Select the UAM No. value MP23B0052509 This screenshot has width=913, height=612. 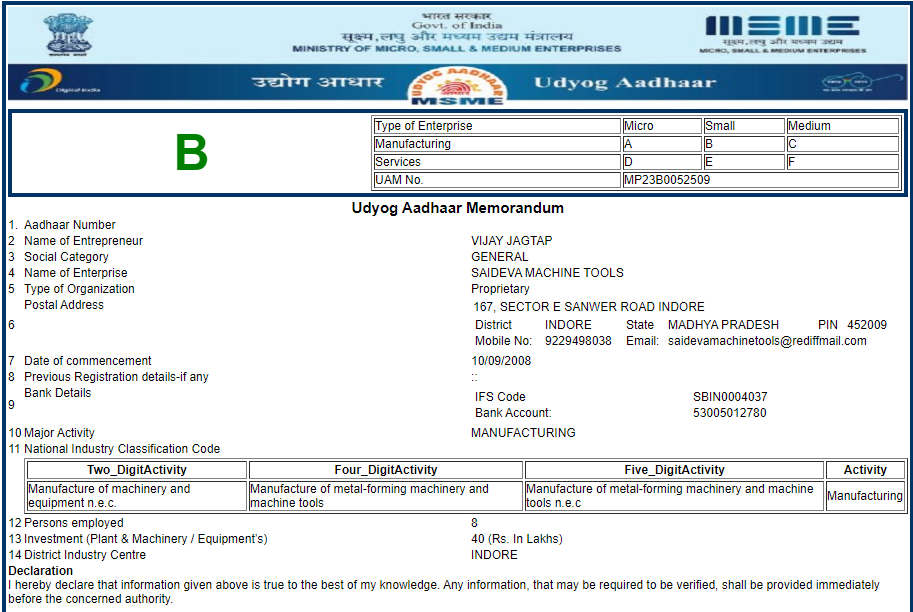click(x=667, y=180)
